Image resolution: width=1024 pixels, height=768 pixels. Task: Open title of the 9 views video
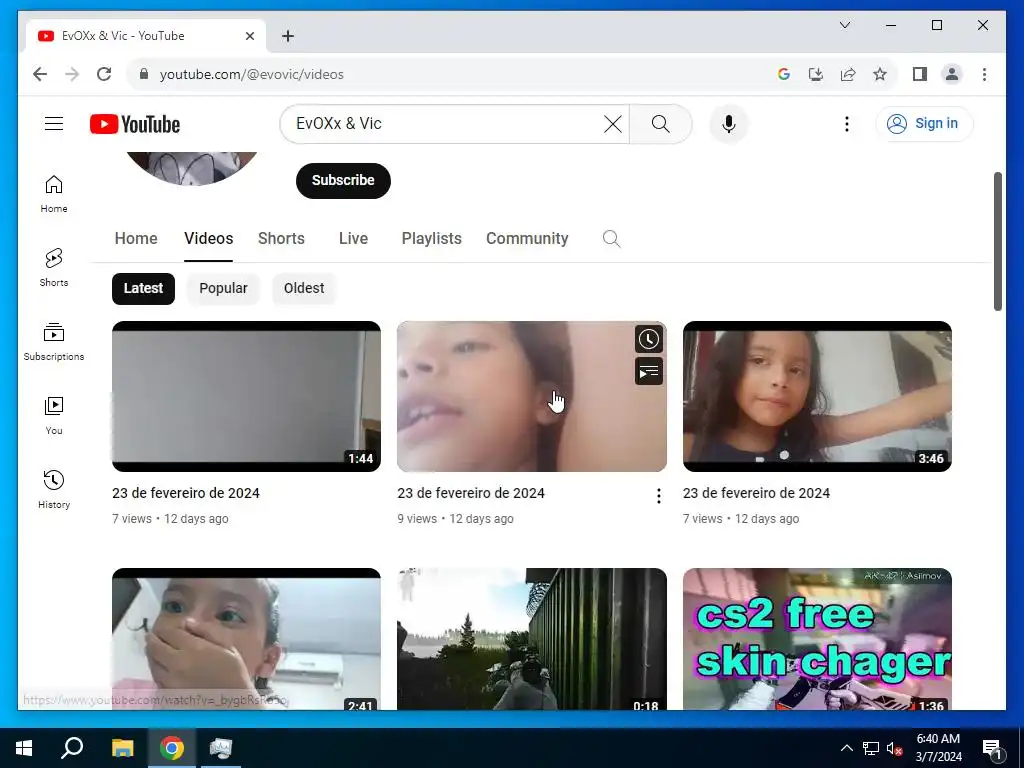[471, 493]
